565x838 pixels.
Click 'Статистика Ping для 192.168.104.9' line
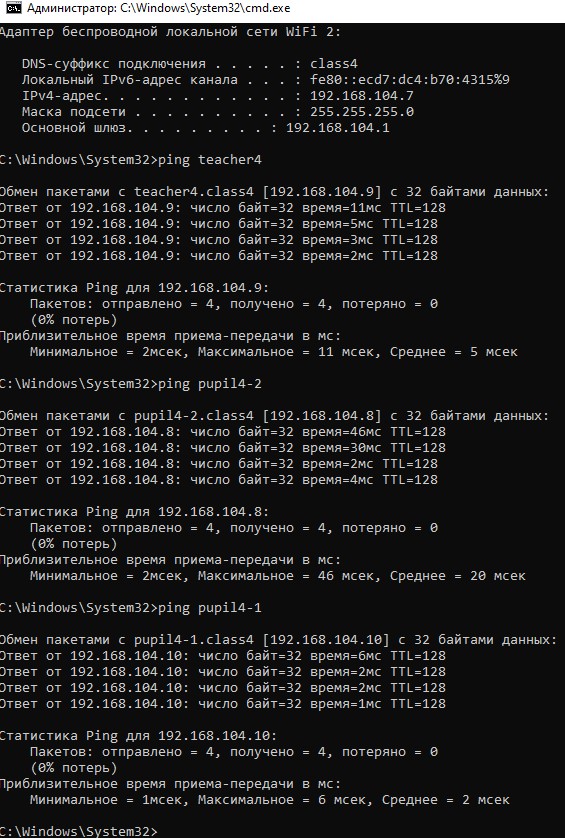134,288
